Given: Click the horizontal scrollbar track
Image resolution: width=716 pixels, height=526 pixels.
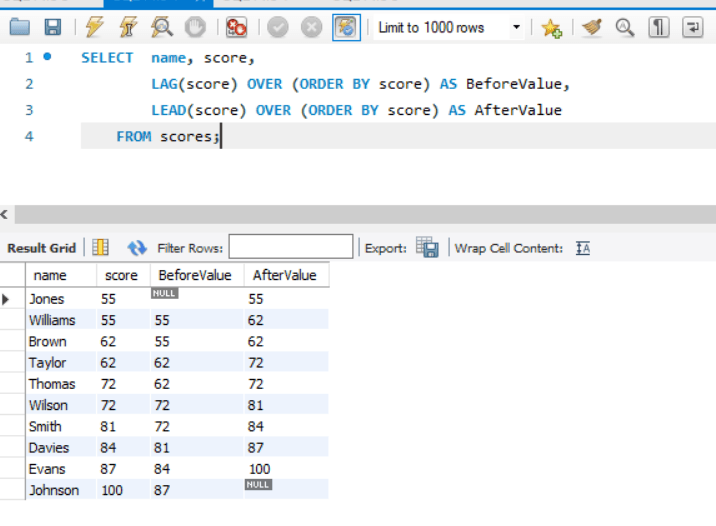Looking at the screenshot, I should pos(365,214).
